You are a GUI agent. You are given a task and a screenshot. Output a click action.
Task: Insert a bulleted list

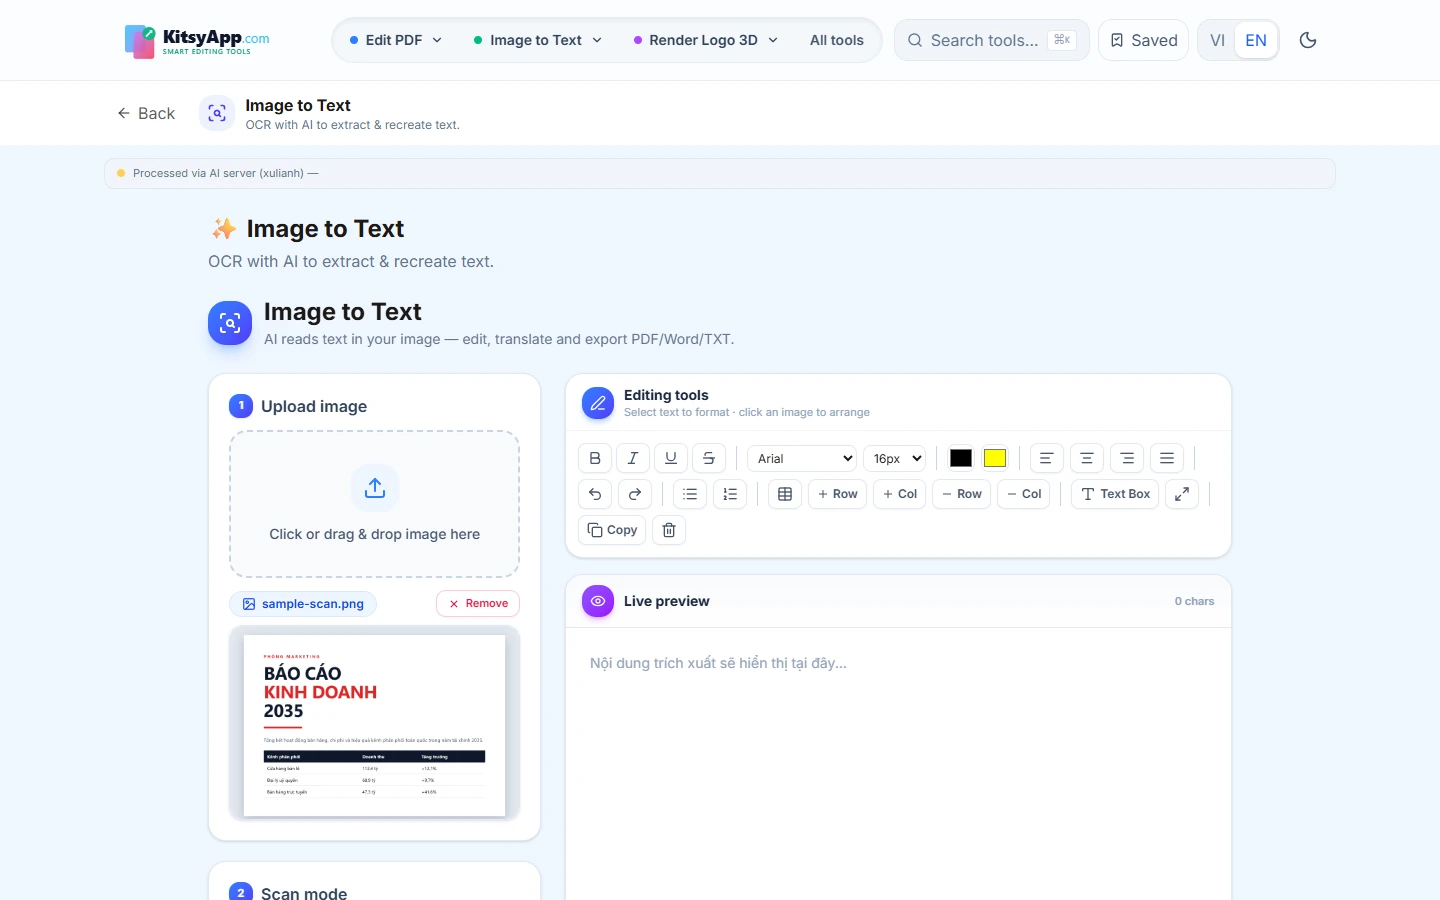[690, 494]
